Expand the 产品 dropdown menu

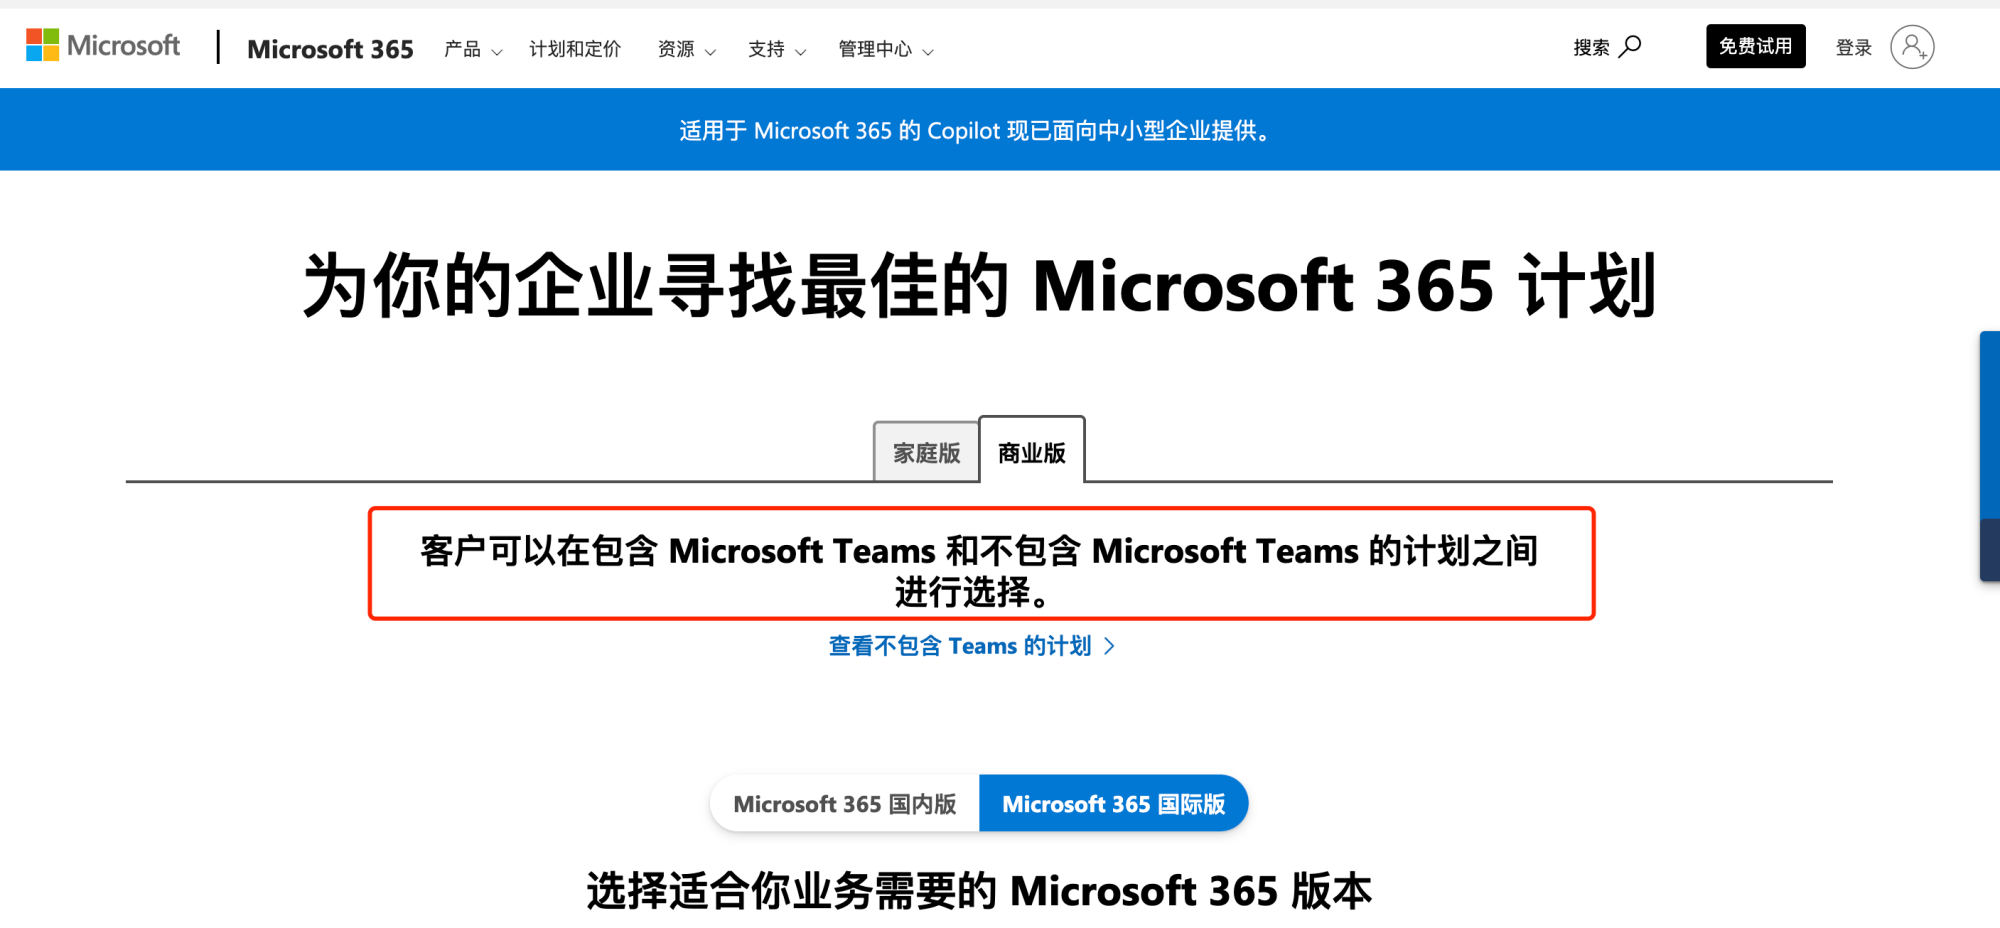(x=473, y=49)
